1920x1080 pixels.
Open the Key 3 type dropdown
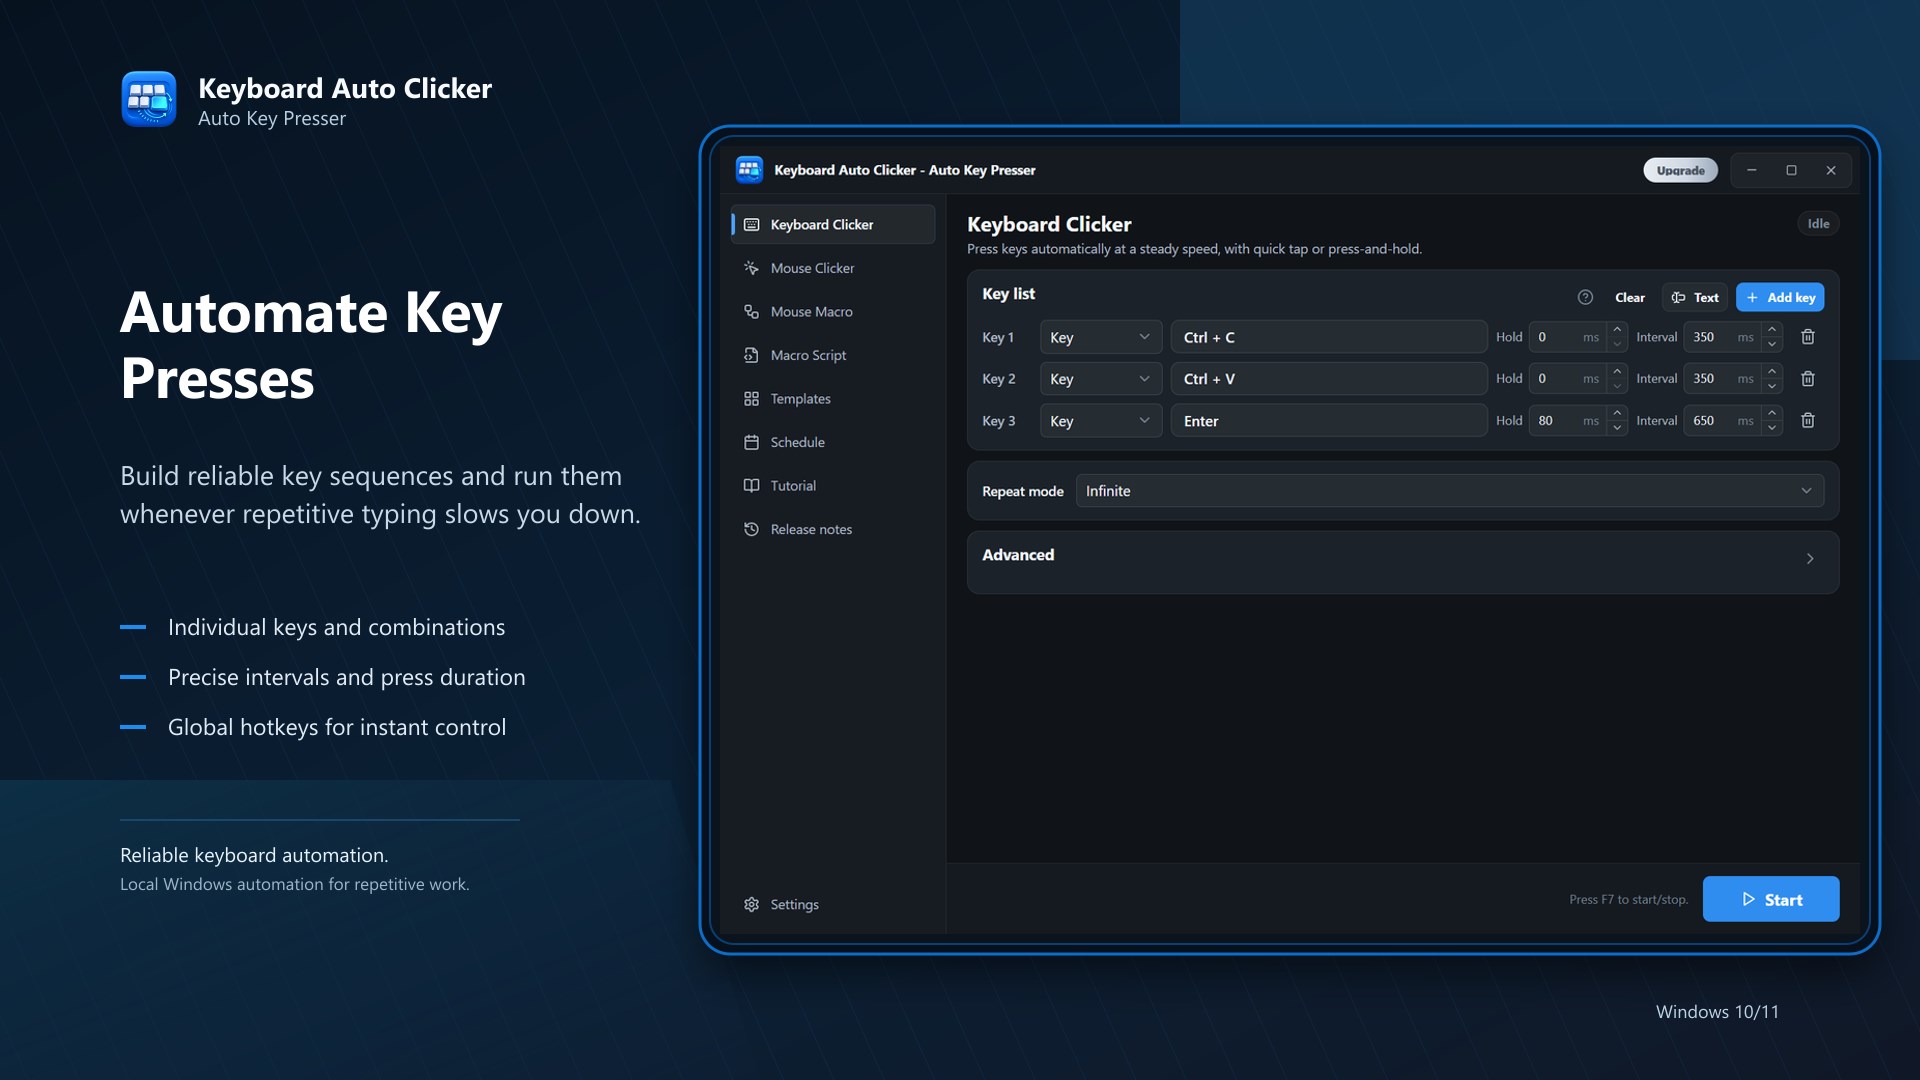1101,421
